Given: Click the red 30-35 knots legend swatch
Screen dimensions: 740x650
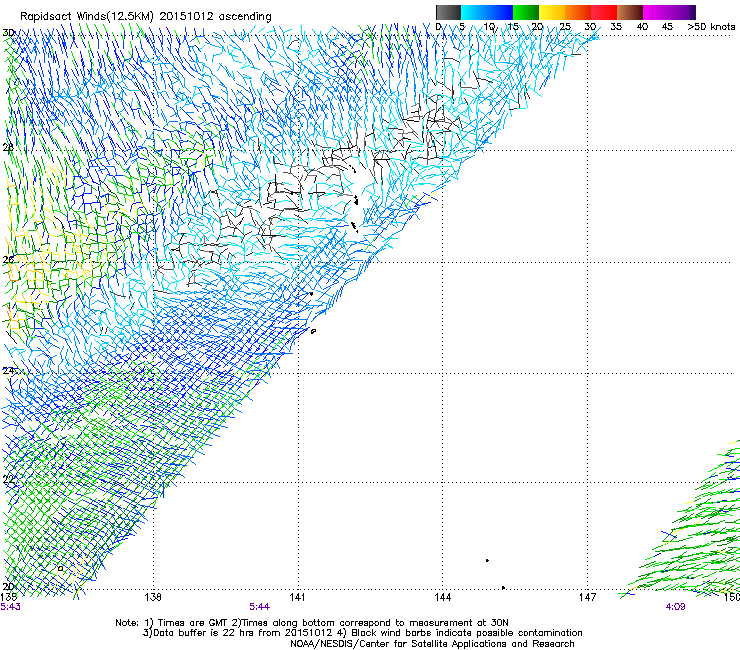Looking at the screenshot, I should 604,12.
